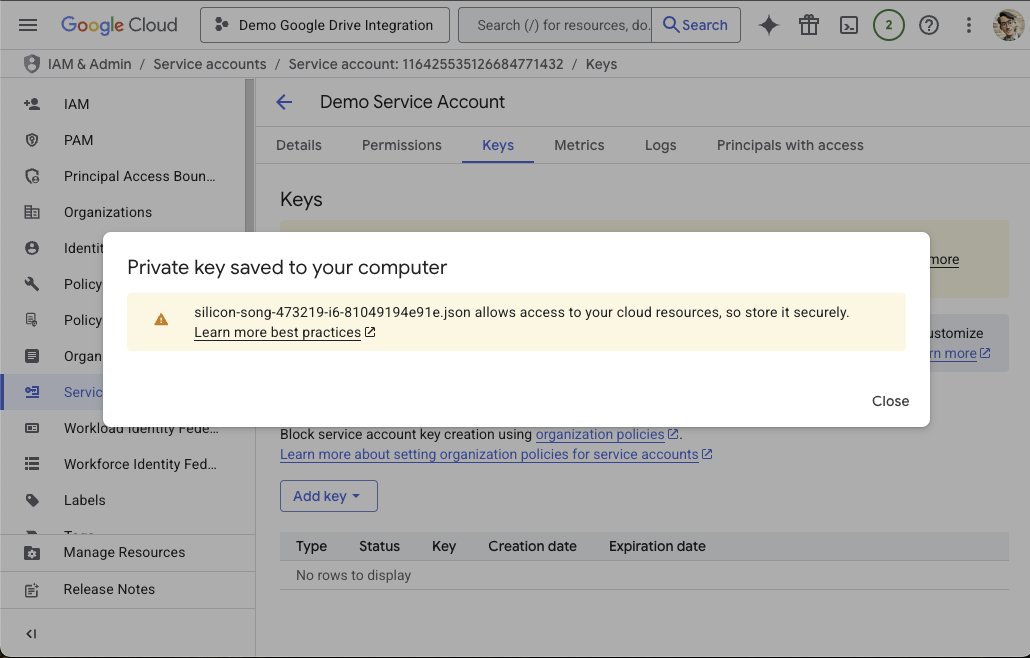This screenshot has width=1030, height=658.
Task: Click the 'No rows to display' text
Action: coord(353,575)
